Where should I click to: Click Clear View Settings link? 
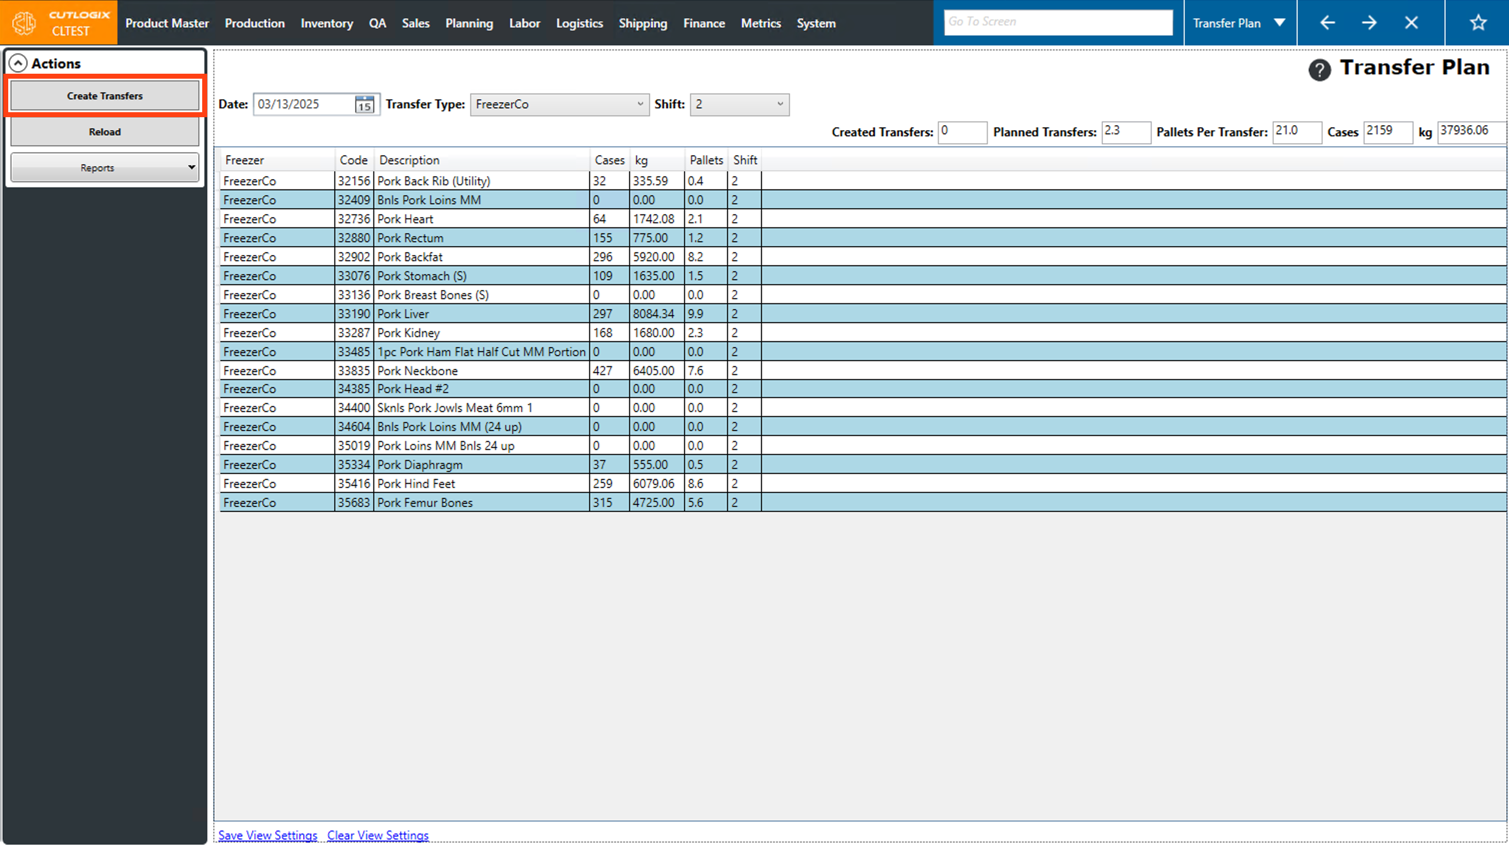[x=377, y=836]
